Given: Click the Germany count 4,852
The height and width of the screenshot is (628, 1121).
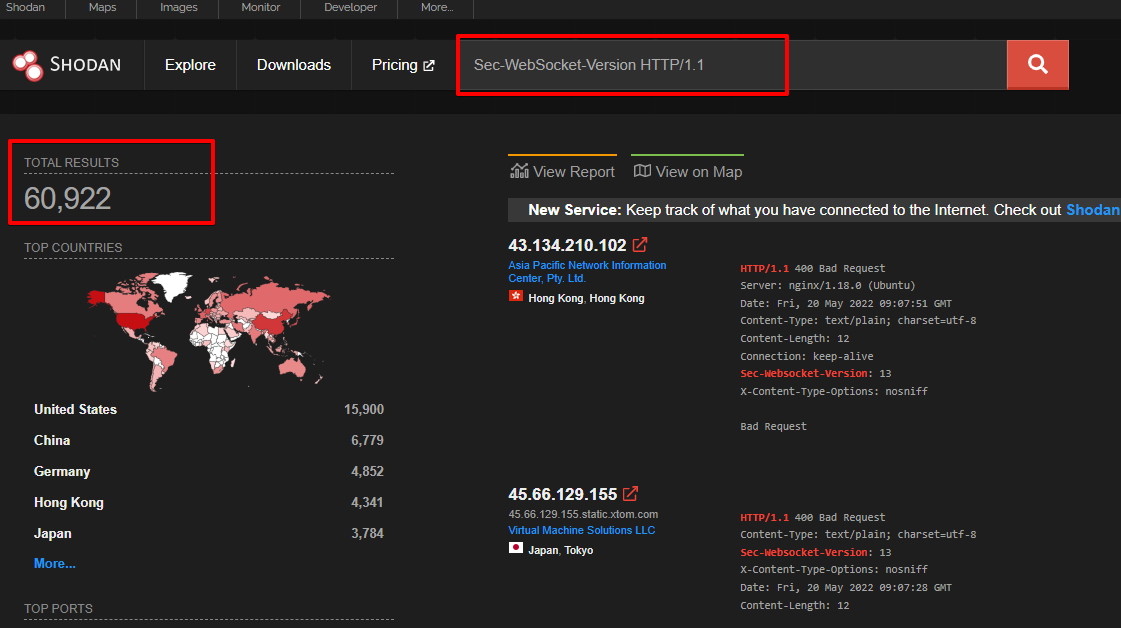Looking at the screenshot, I should tap(367, 471).
